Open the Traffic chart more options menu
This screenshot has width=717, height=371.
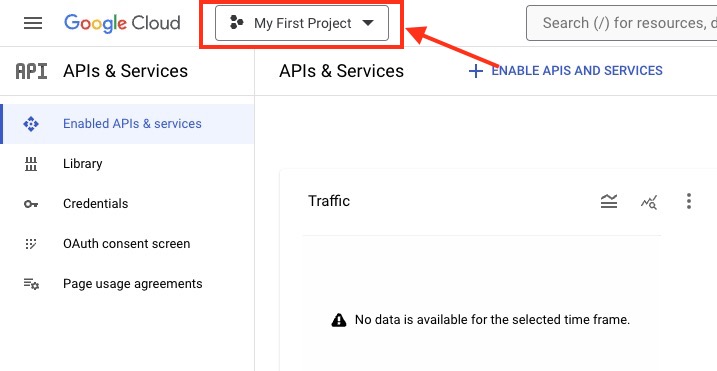(x=689, y=201)
